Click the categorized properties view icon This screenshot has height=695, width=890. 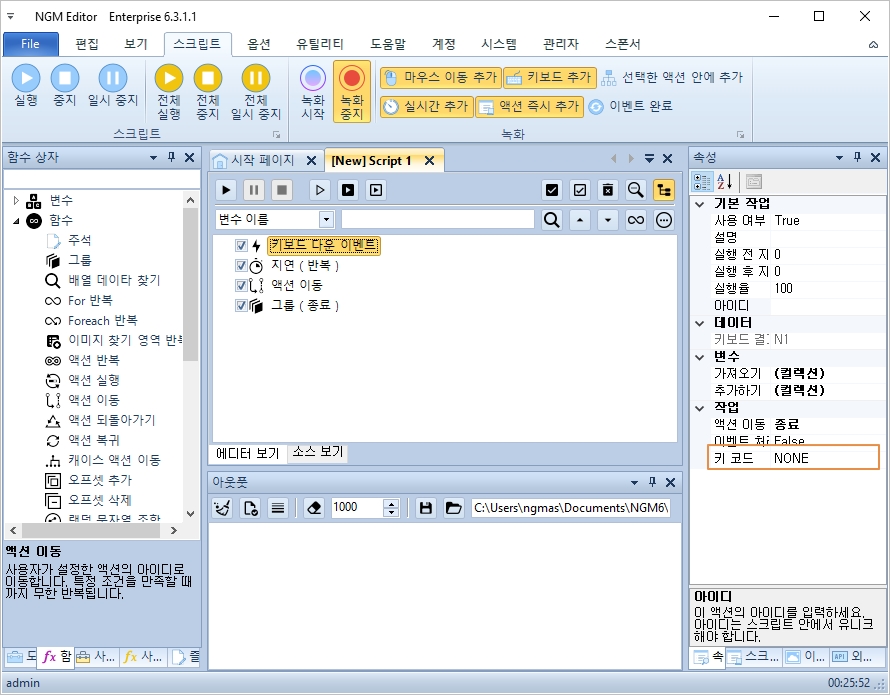702,182
